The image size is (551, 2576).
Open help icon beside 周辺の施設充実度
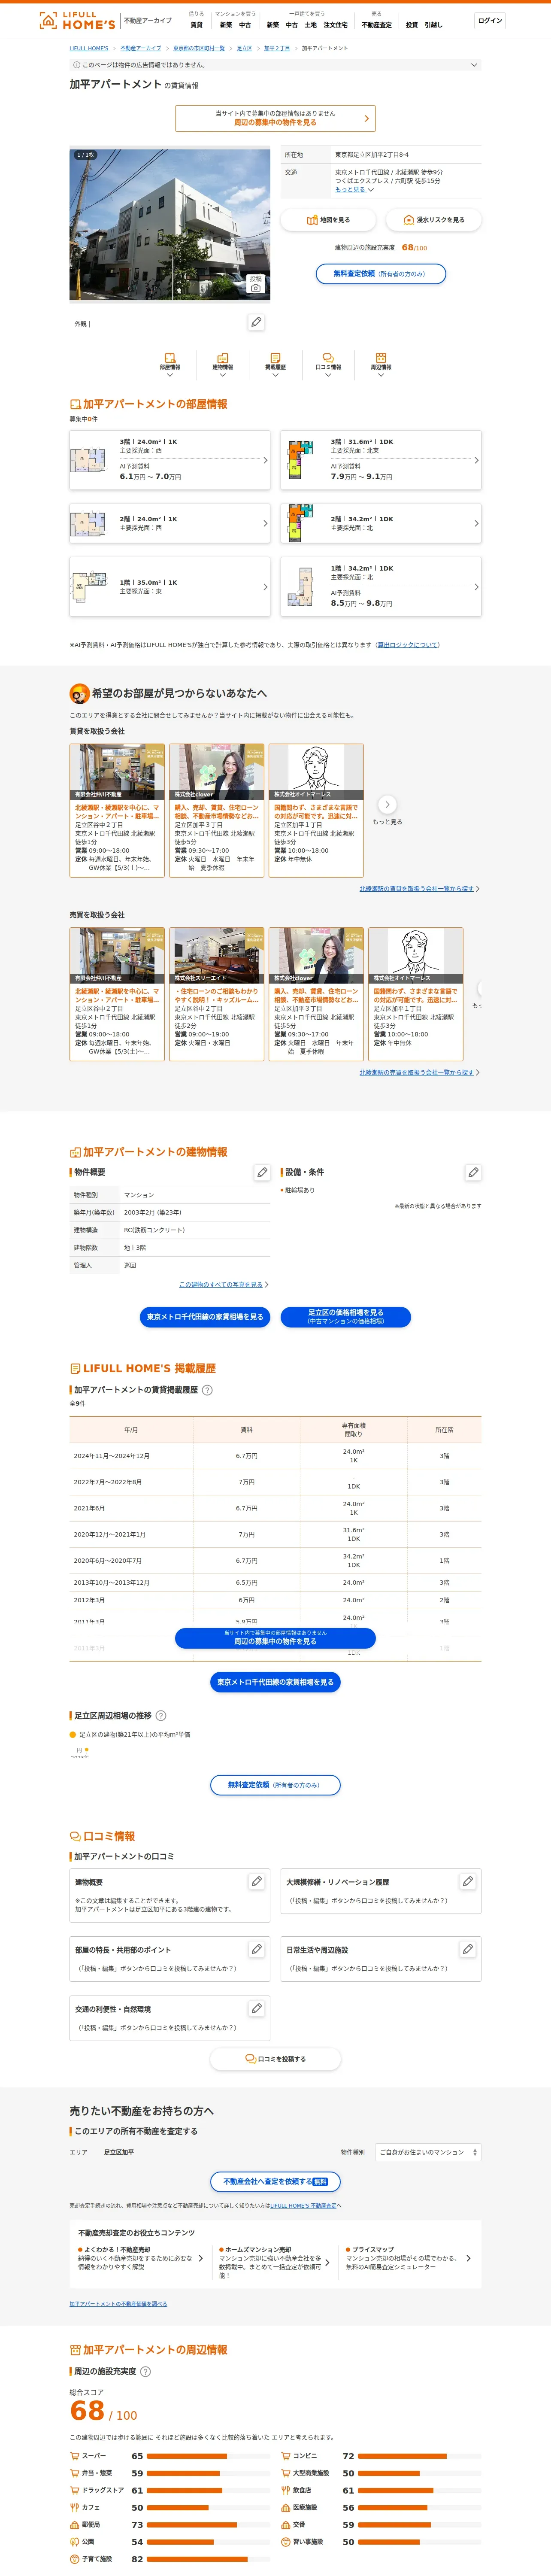[x=145, y=2371]
